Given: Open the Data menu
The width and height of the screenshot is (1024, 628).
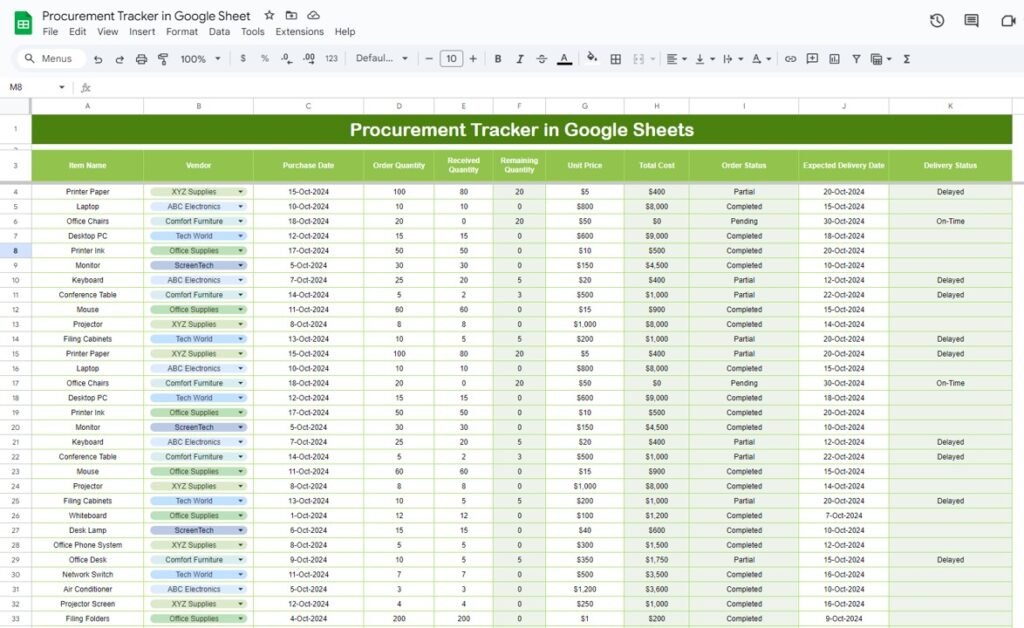Looking at the screenshot, I should (x=222, y=31).
